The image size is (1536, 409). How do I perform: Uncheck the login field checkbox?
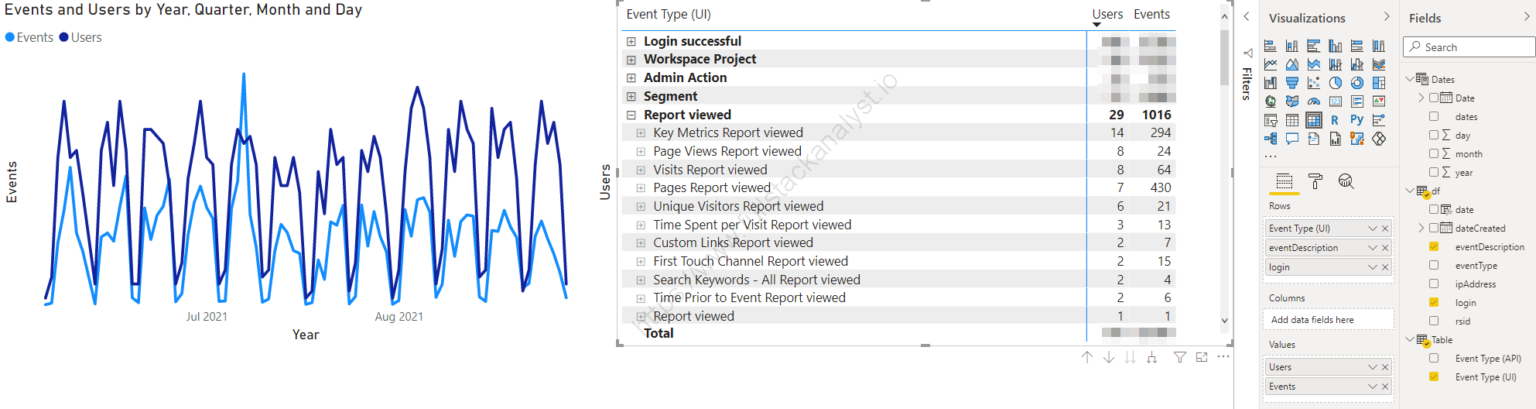point(1434,302)
